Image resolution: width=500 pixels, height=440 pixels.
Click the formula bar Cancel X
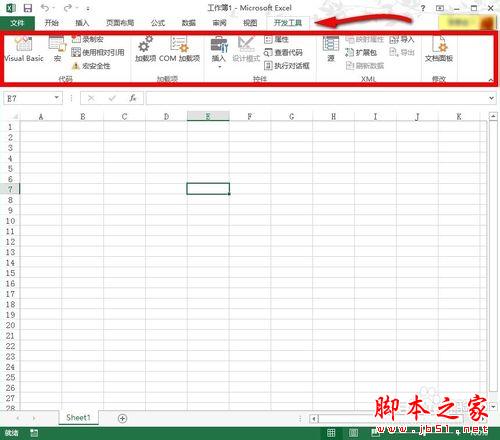[91, 98]
